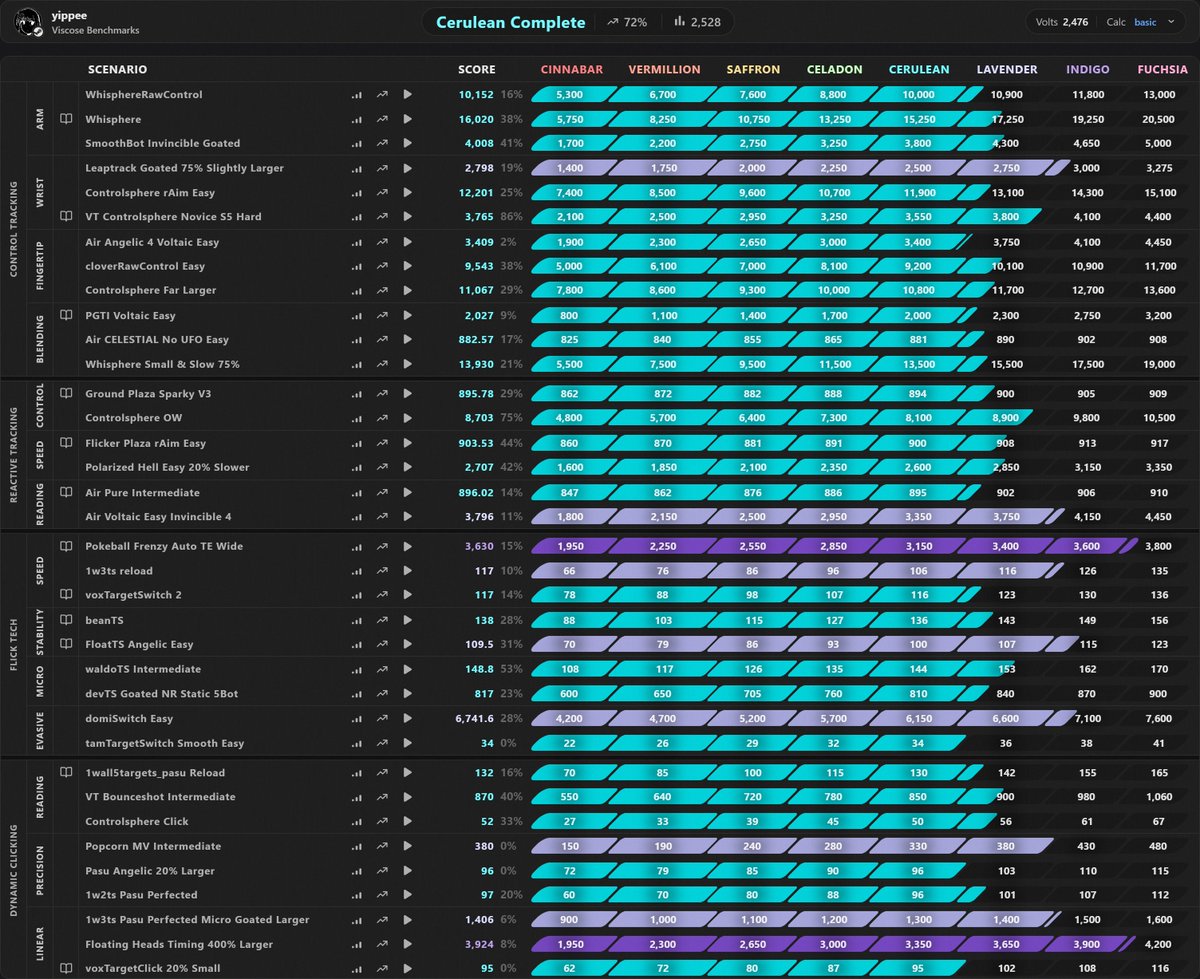Open the book icon next to PGTI Voltaic Easy
Viewport: 1200px width, 979px height.
tap(66, 315)
